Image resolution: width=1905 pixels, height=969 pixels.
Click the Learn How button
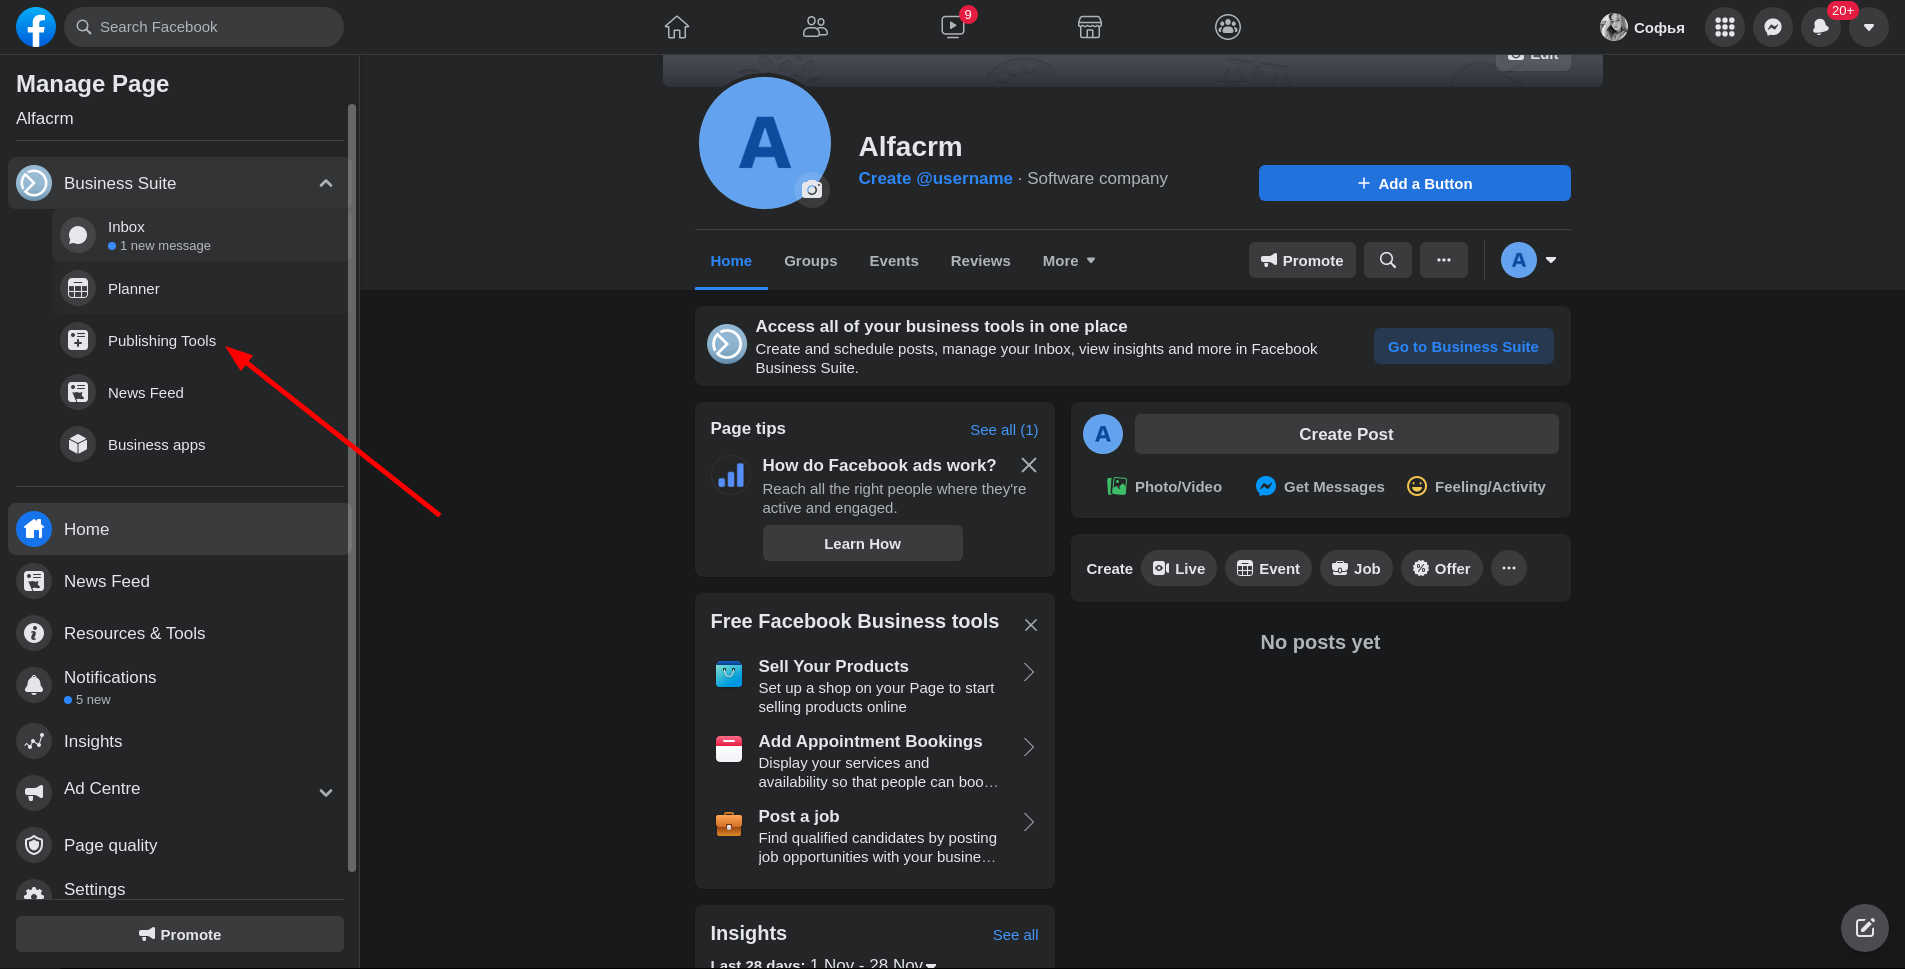pos(862,543)
